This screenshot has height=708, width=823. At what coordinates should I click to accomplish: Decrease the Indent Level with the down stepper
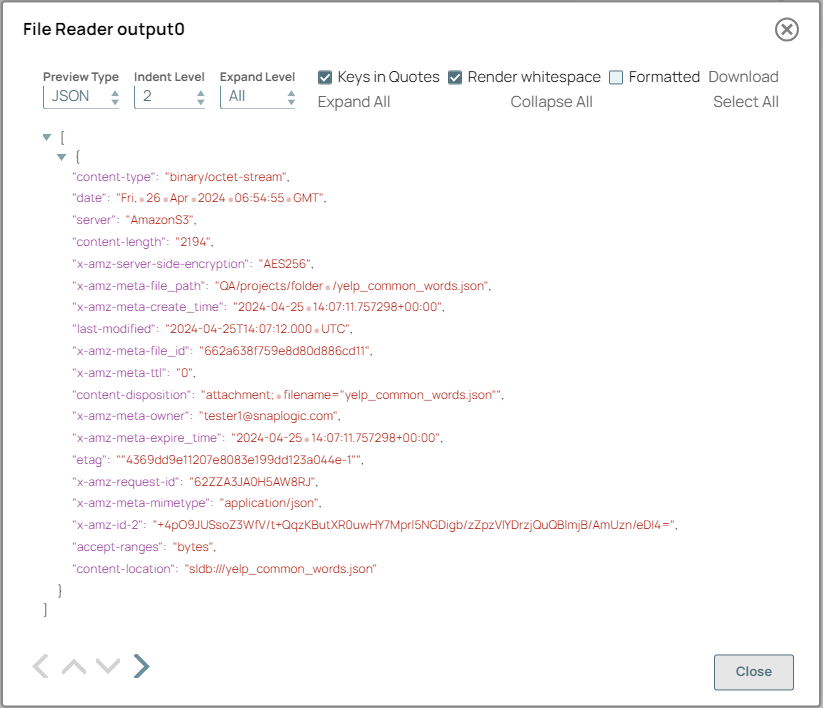click(201, 101)
